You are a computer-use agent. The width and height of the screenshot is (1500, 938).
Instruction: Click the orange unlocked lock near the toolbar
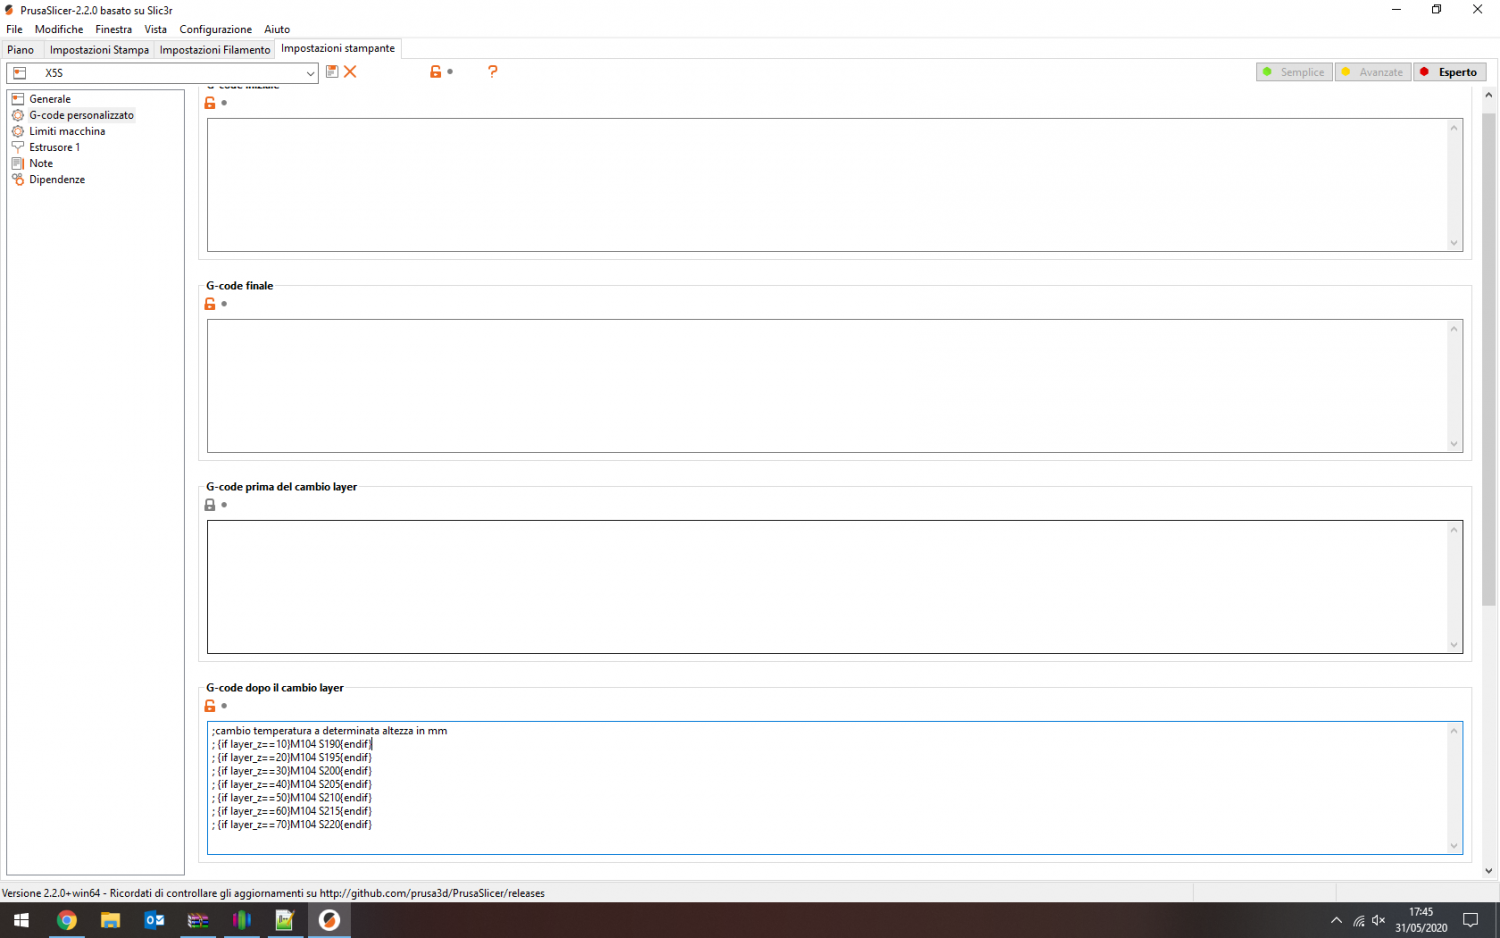click(x=435, y=72)
